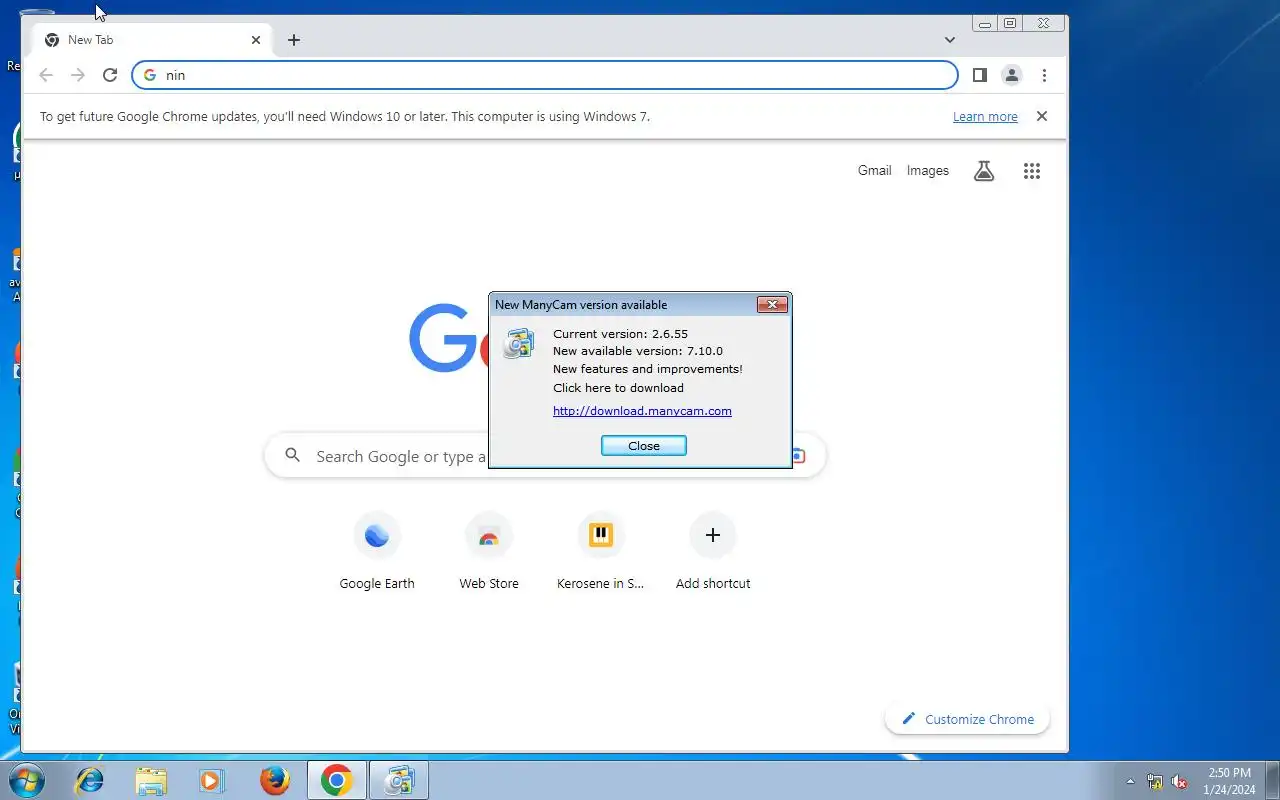Open the Web Store shortcut
This screenshot has height=800, width=1280.
coord(489,552)
